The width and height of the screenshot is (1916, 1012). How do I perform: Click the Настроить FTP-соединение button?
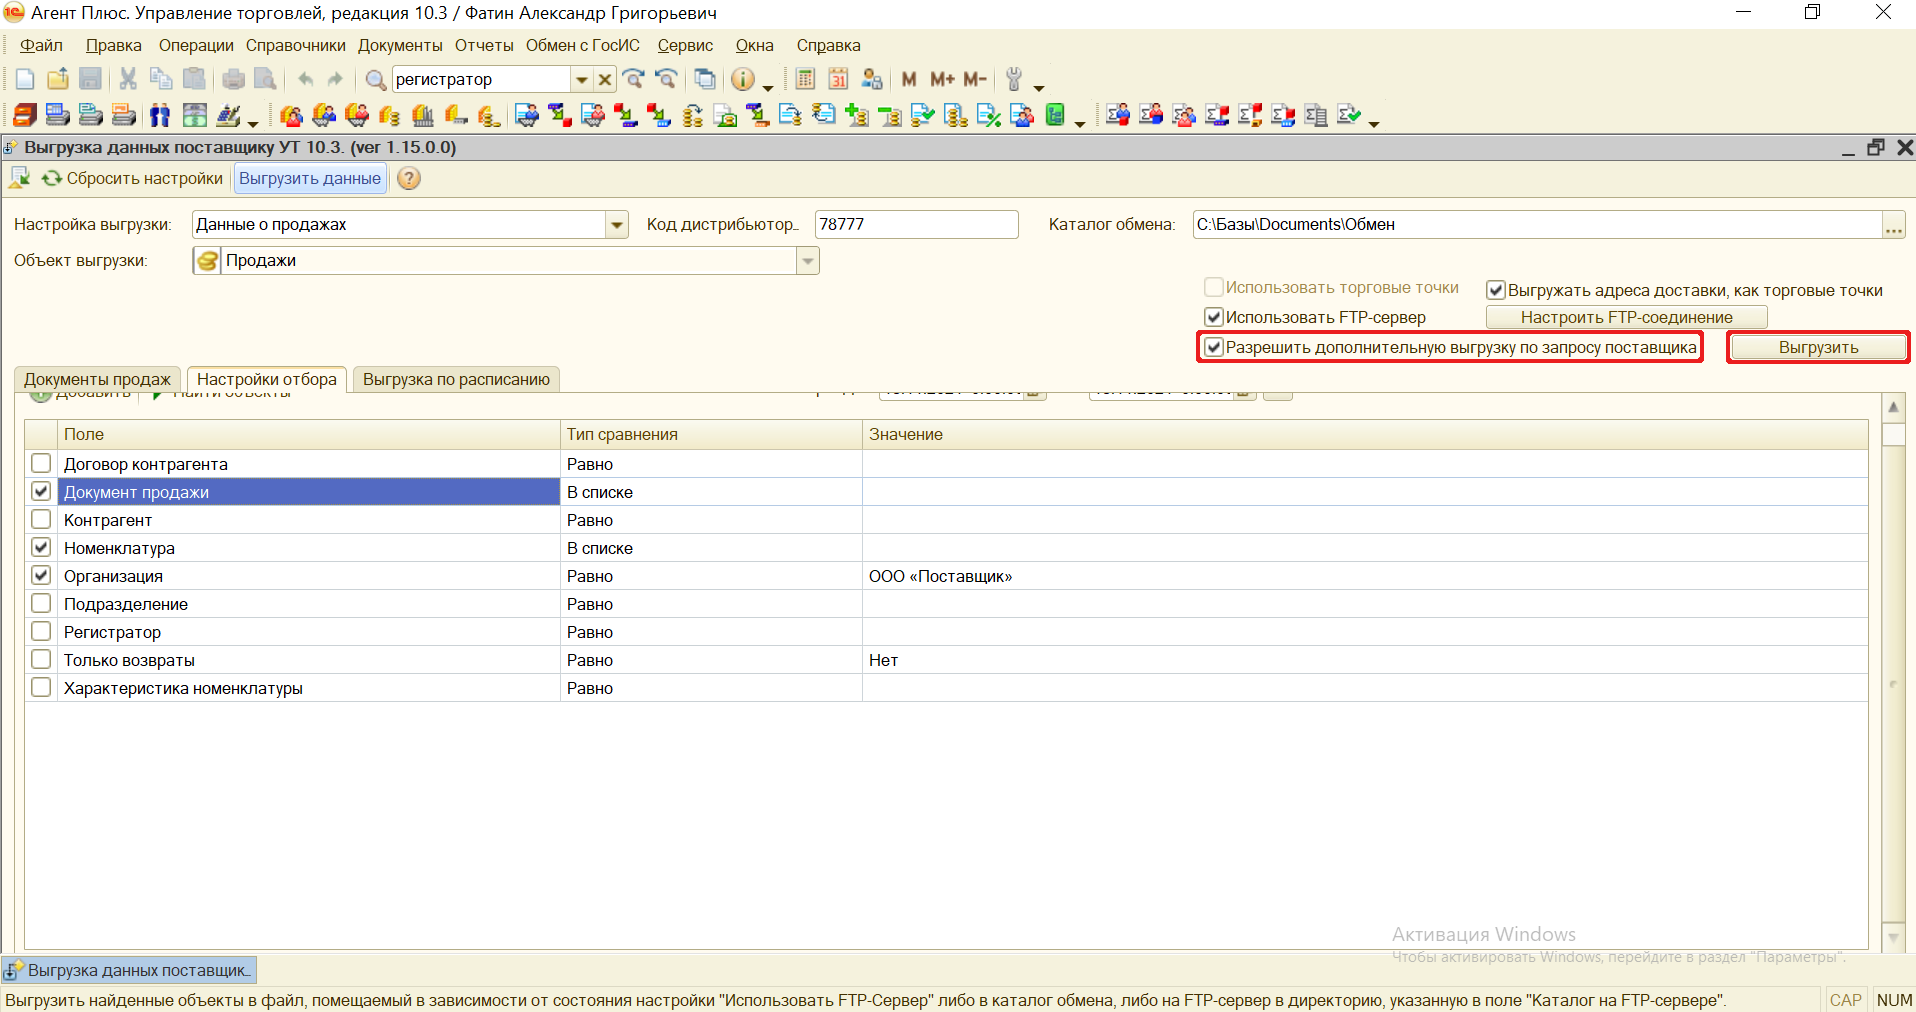pyautogui.click(x=1626, y=317)
